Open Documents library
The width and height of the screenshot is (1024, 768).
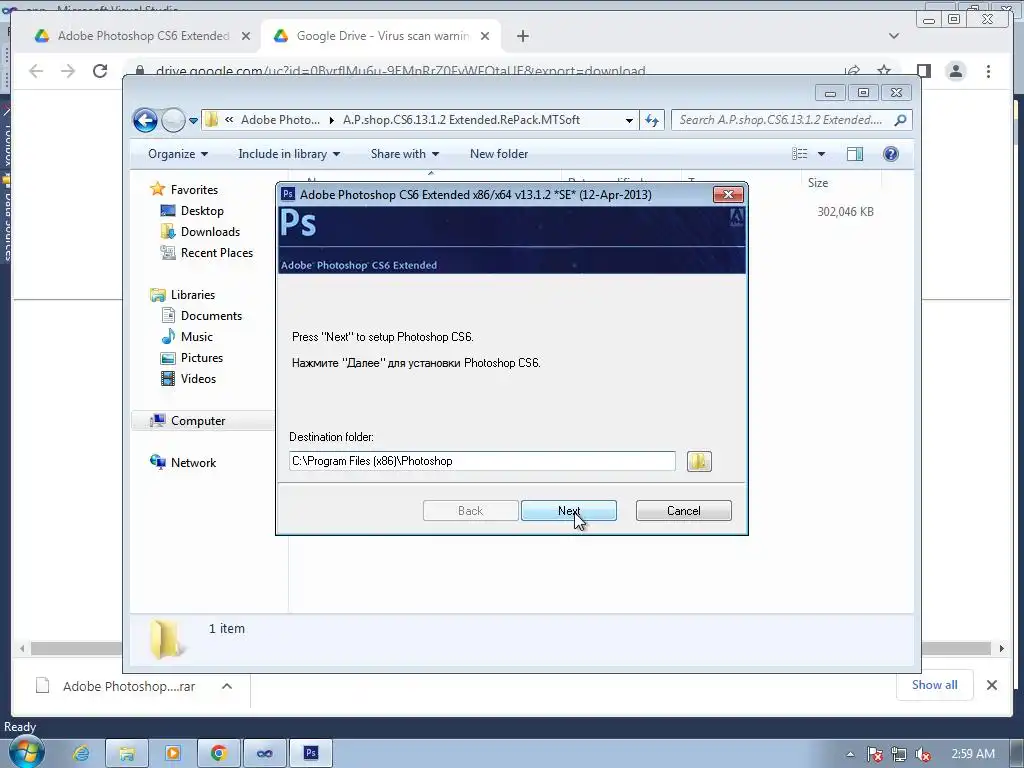coord(211,316)
